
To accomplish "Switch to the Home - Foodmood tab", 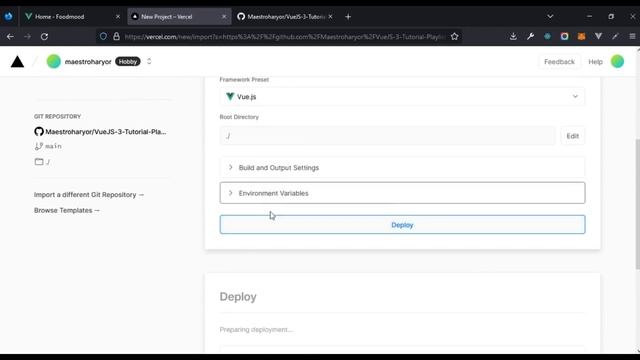I will [71, 17].
